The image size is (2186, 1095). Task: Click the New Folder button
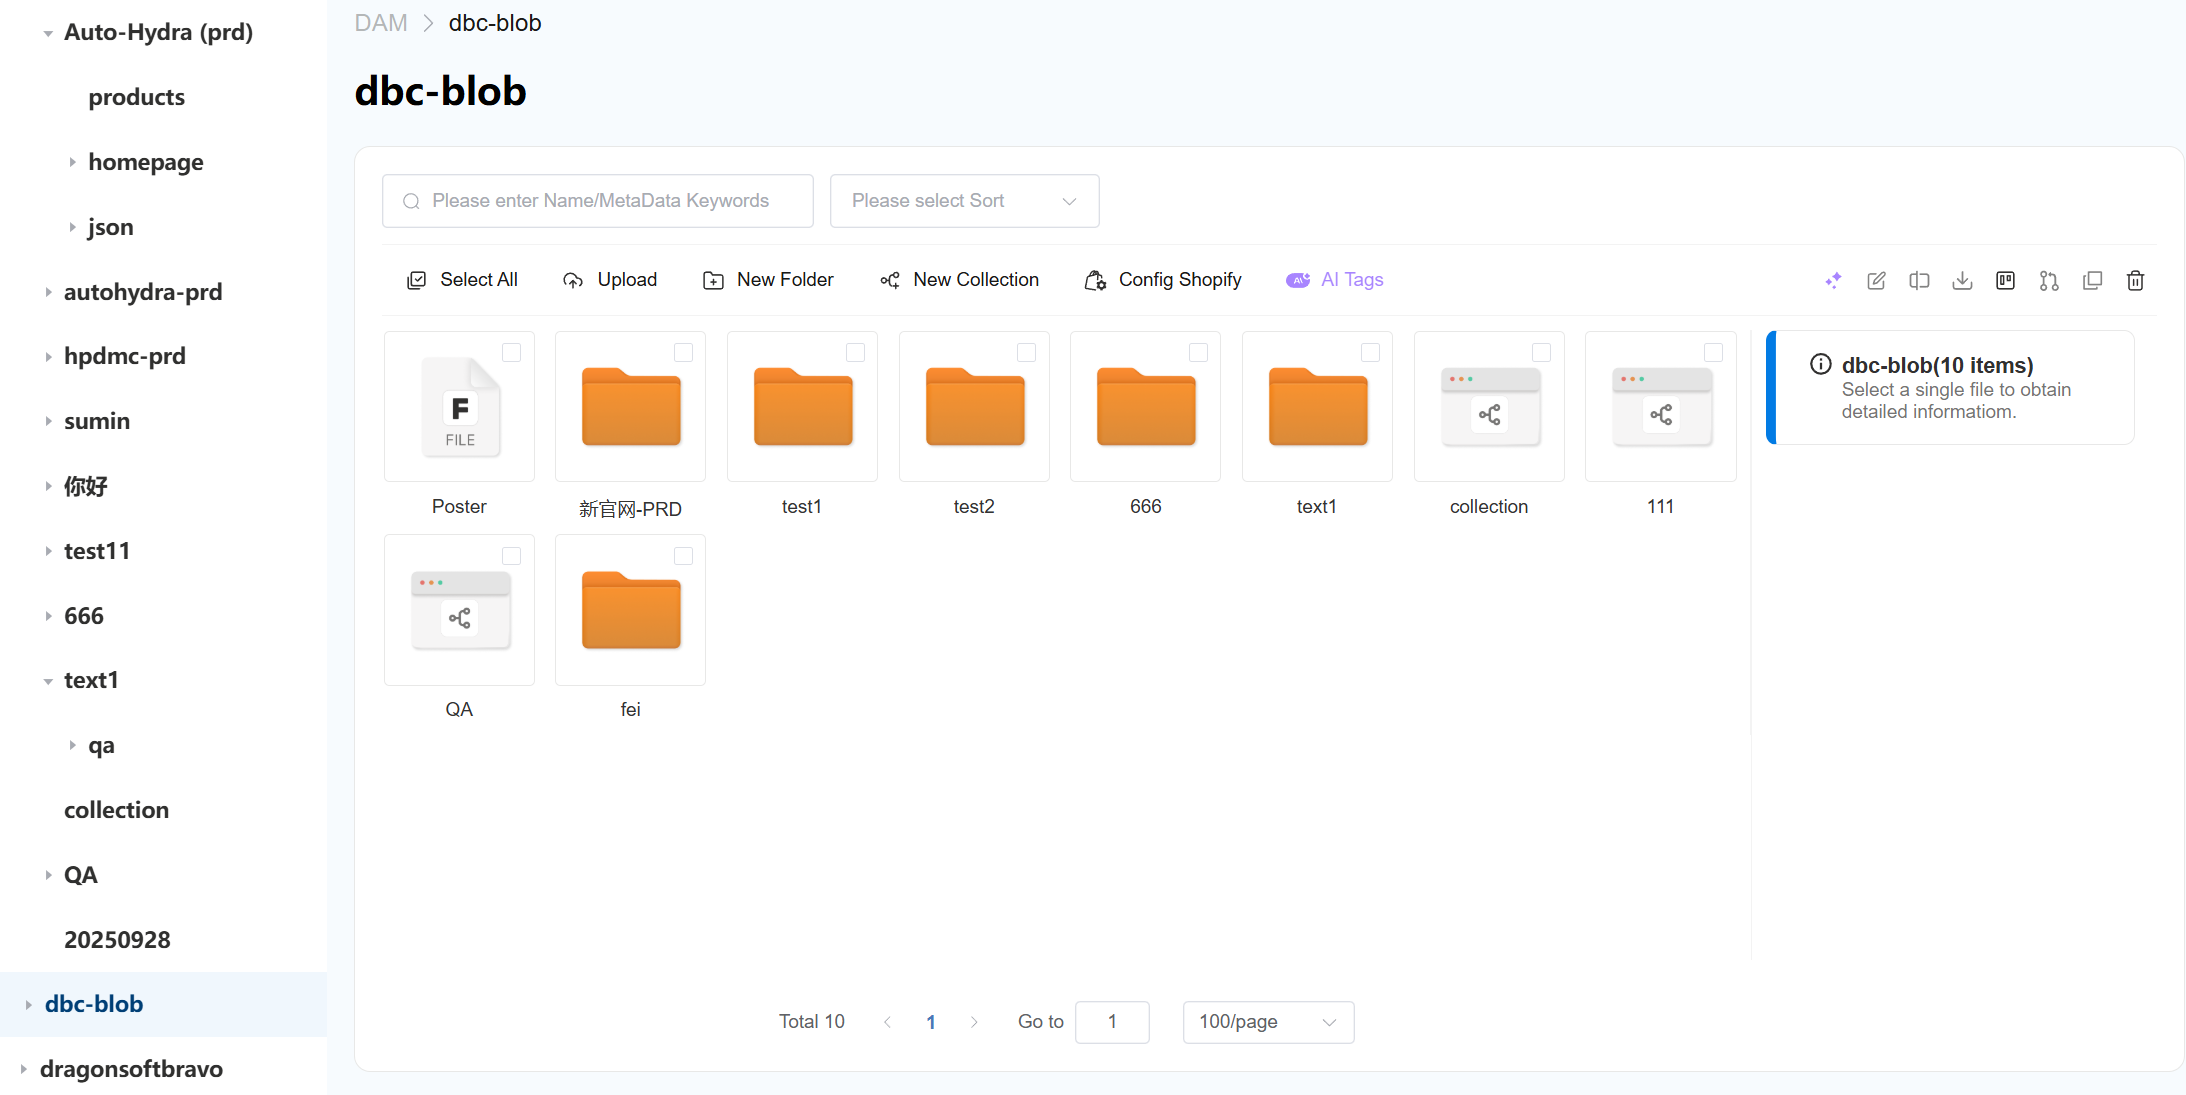point(768,280)
